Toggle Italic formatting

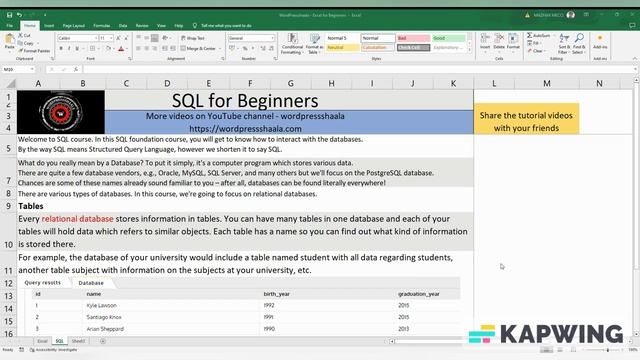coord(69,49)
